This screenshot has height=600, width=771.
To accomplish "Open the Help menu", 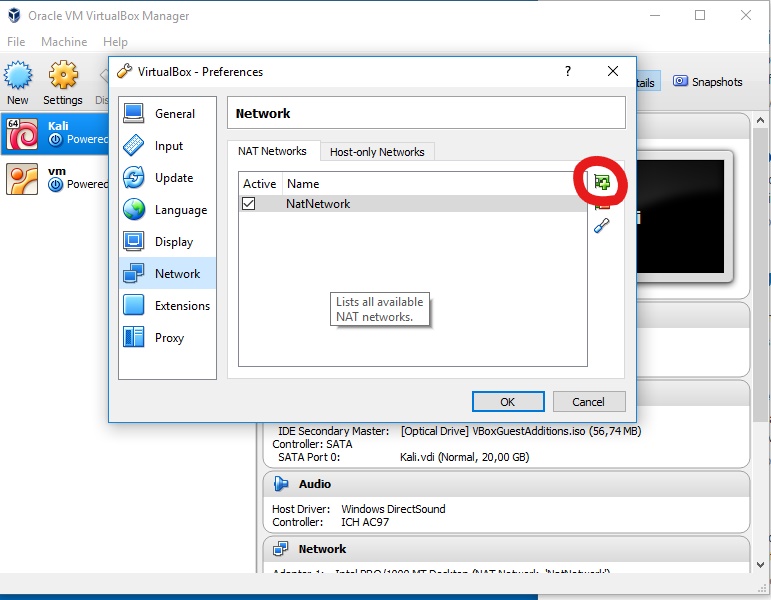I will point(116,42).
